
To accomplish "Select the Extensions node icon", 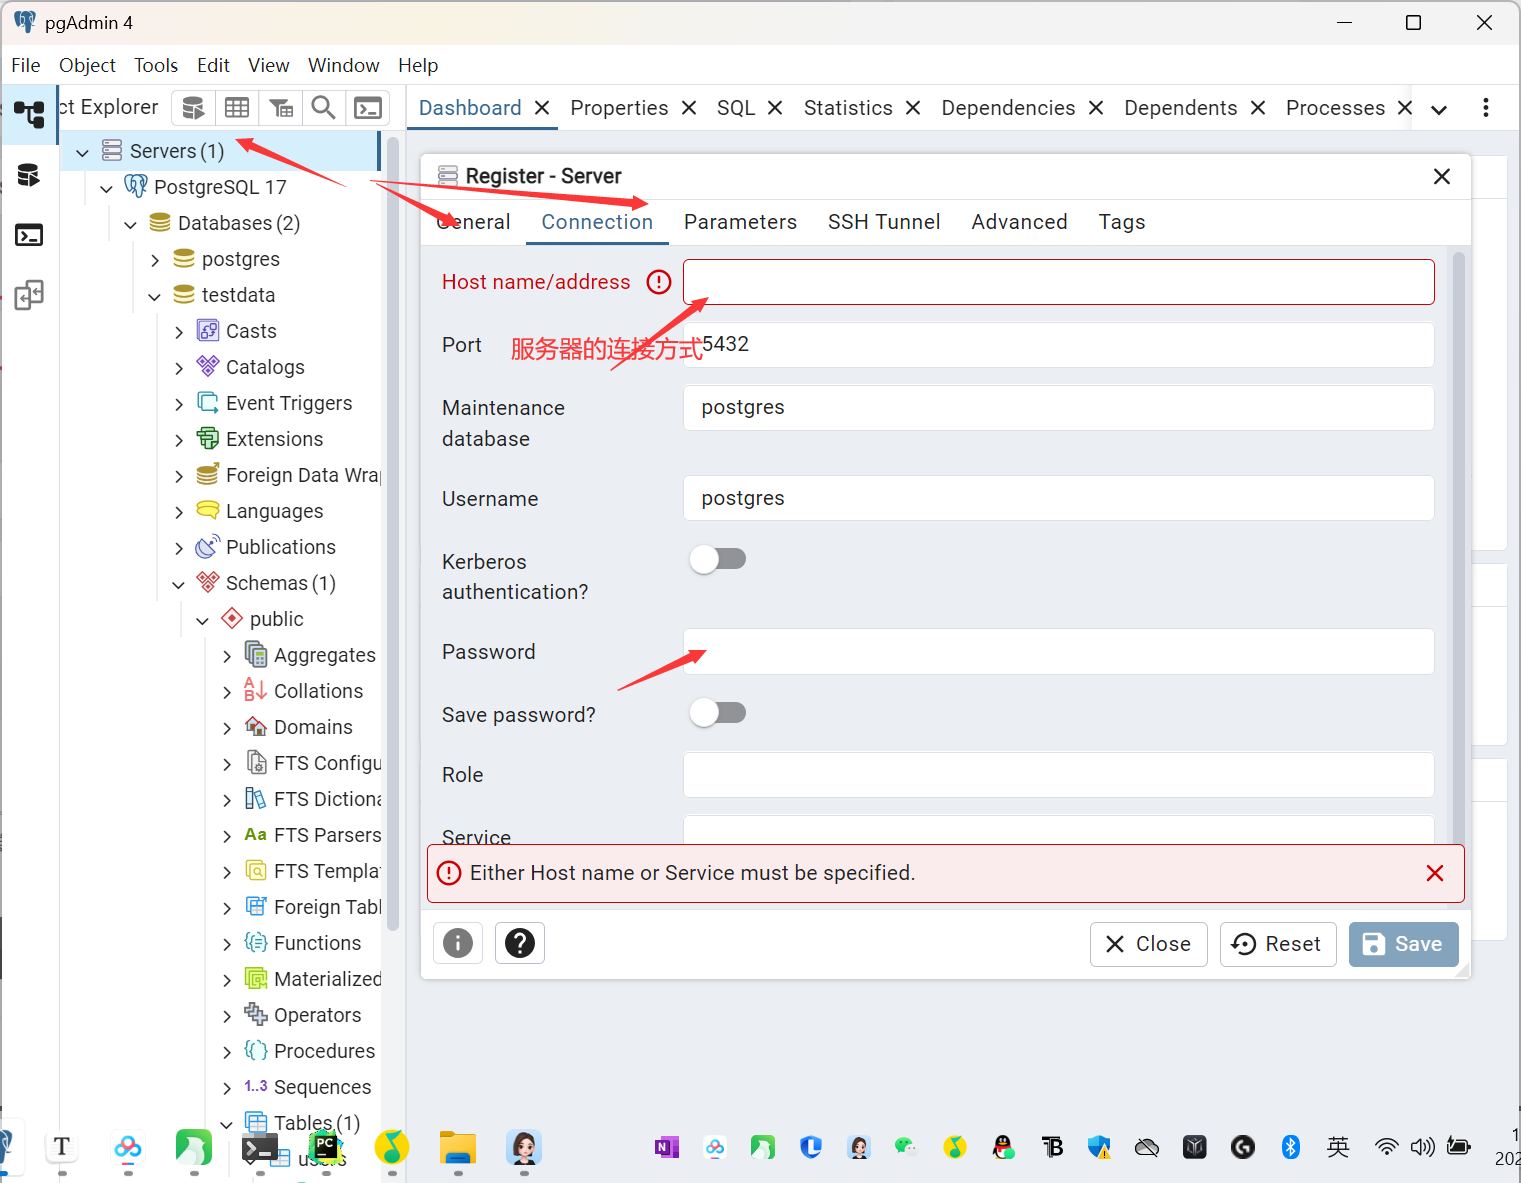I will 208,439.
